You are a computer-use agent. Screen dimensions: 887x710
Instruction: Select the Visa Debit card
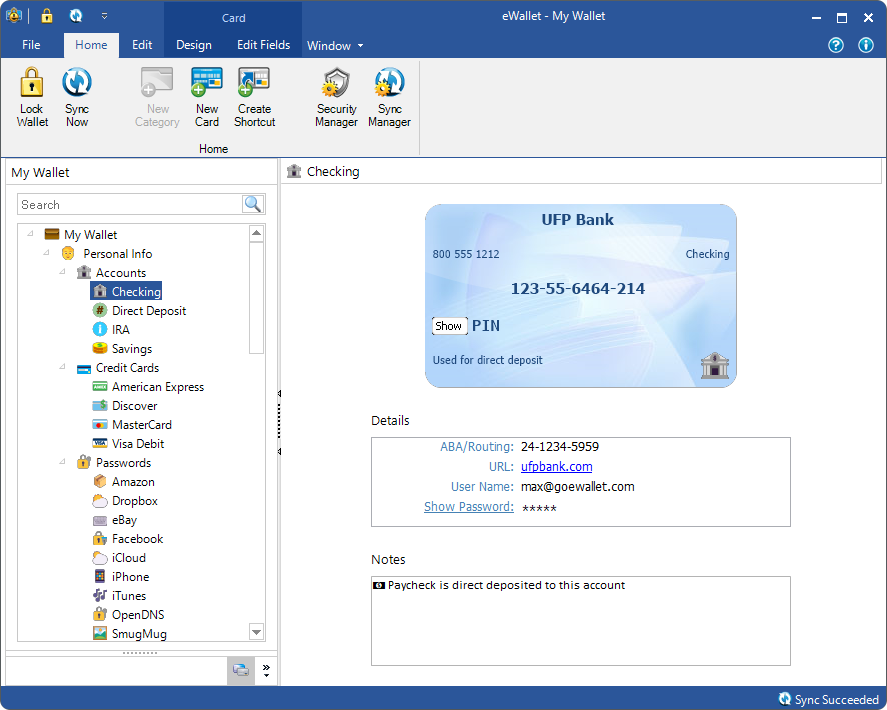128,444
